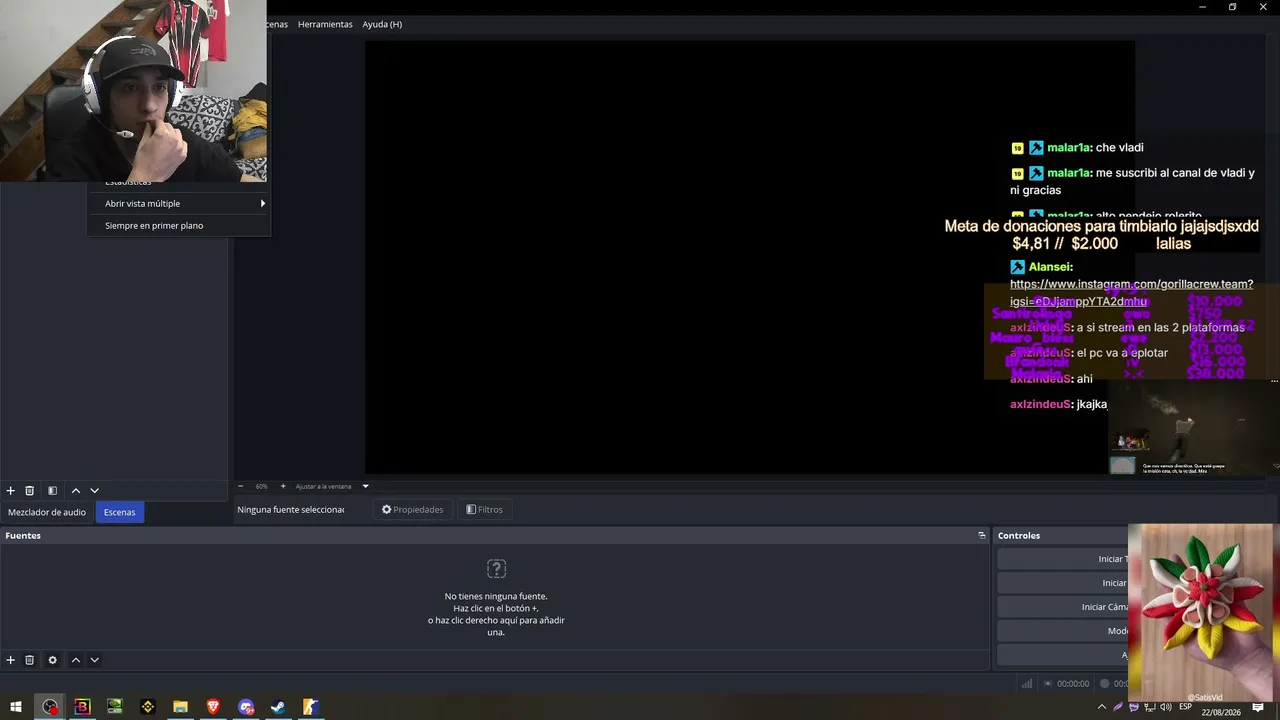Launch the colorful B app in taskbar
The height and width of the screenshot is (720, 1280).
click(x=82, y=707)
